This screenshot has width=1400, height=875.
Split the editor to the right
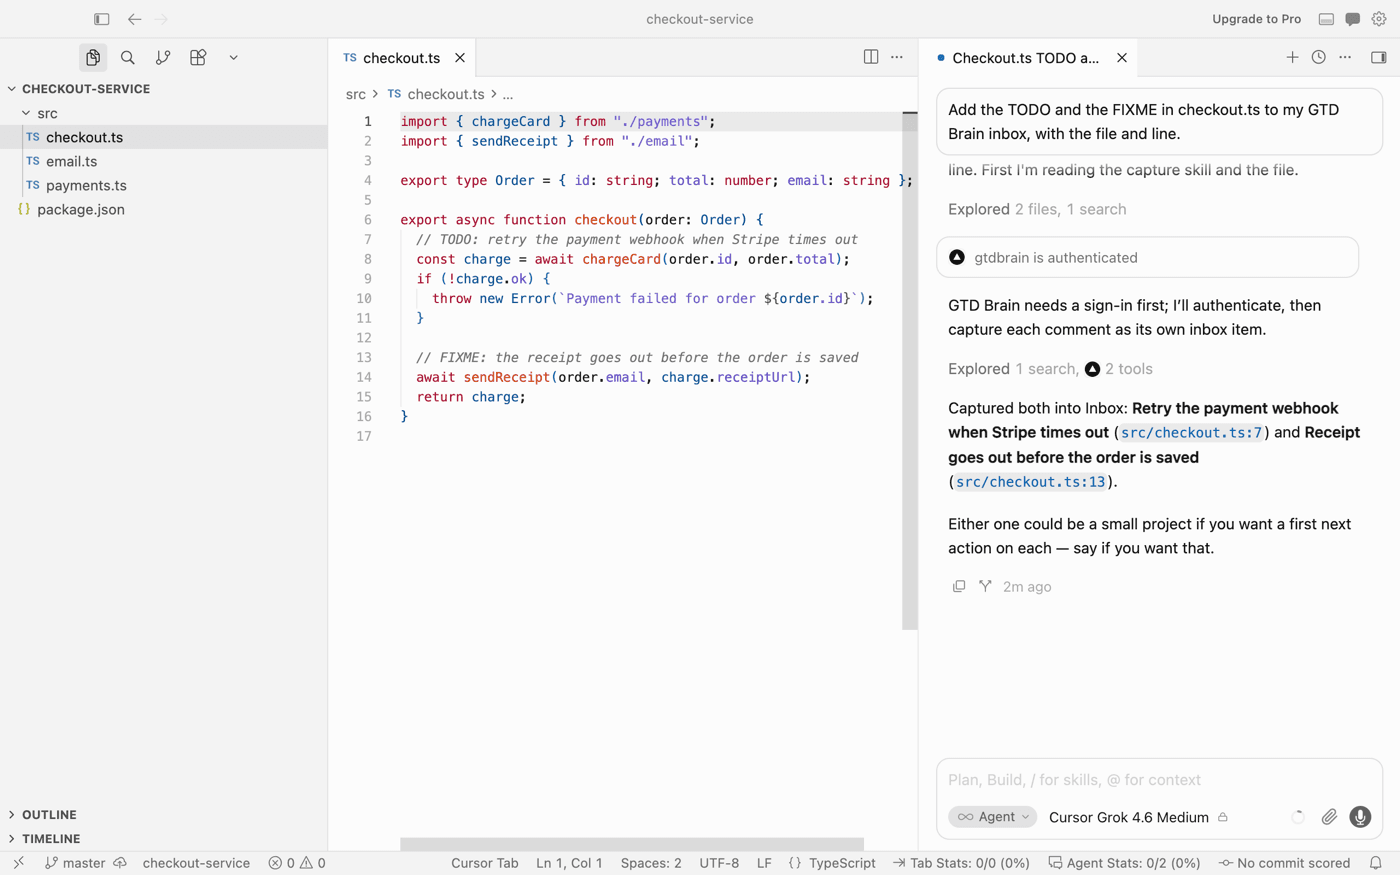click(x=871, y=57)
